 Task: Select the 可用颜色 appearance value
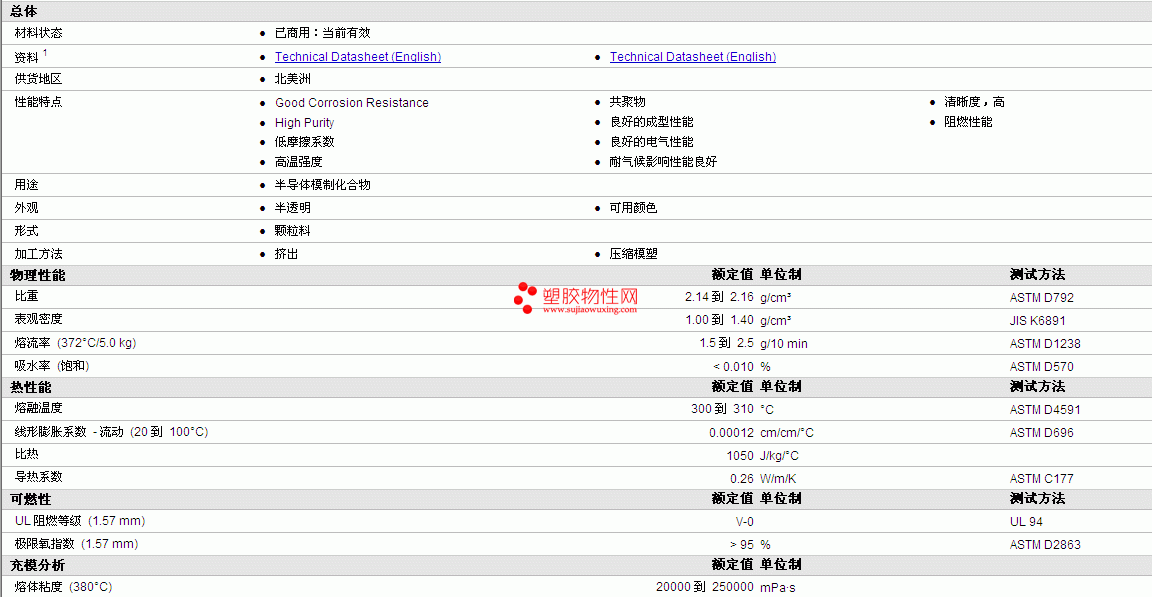pos(633,208)
